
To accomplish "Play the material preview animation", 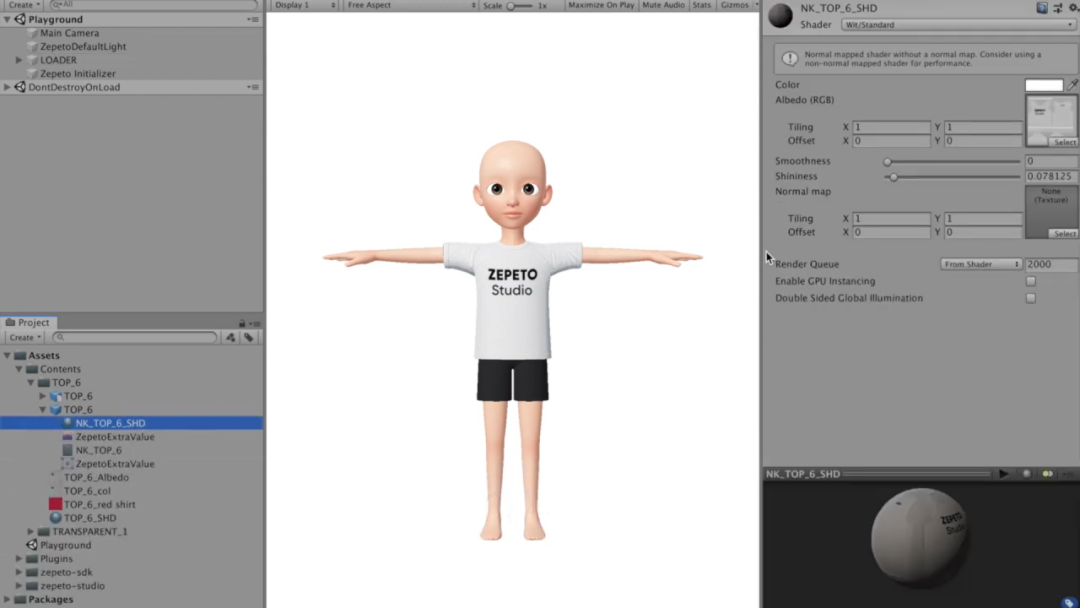I will (1004, 473).
